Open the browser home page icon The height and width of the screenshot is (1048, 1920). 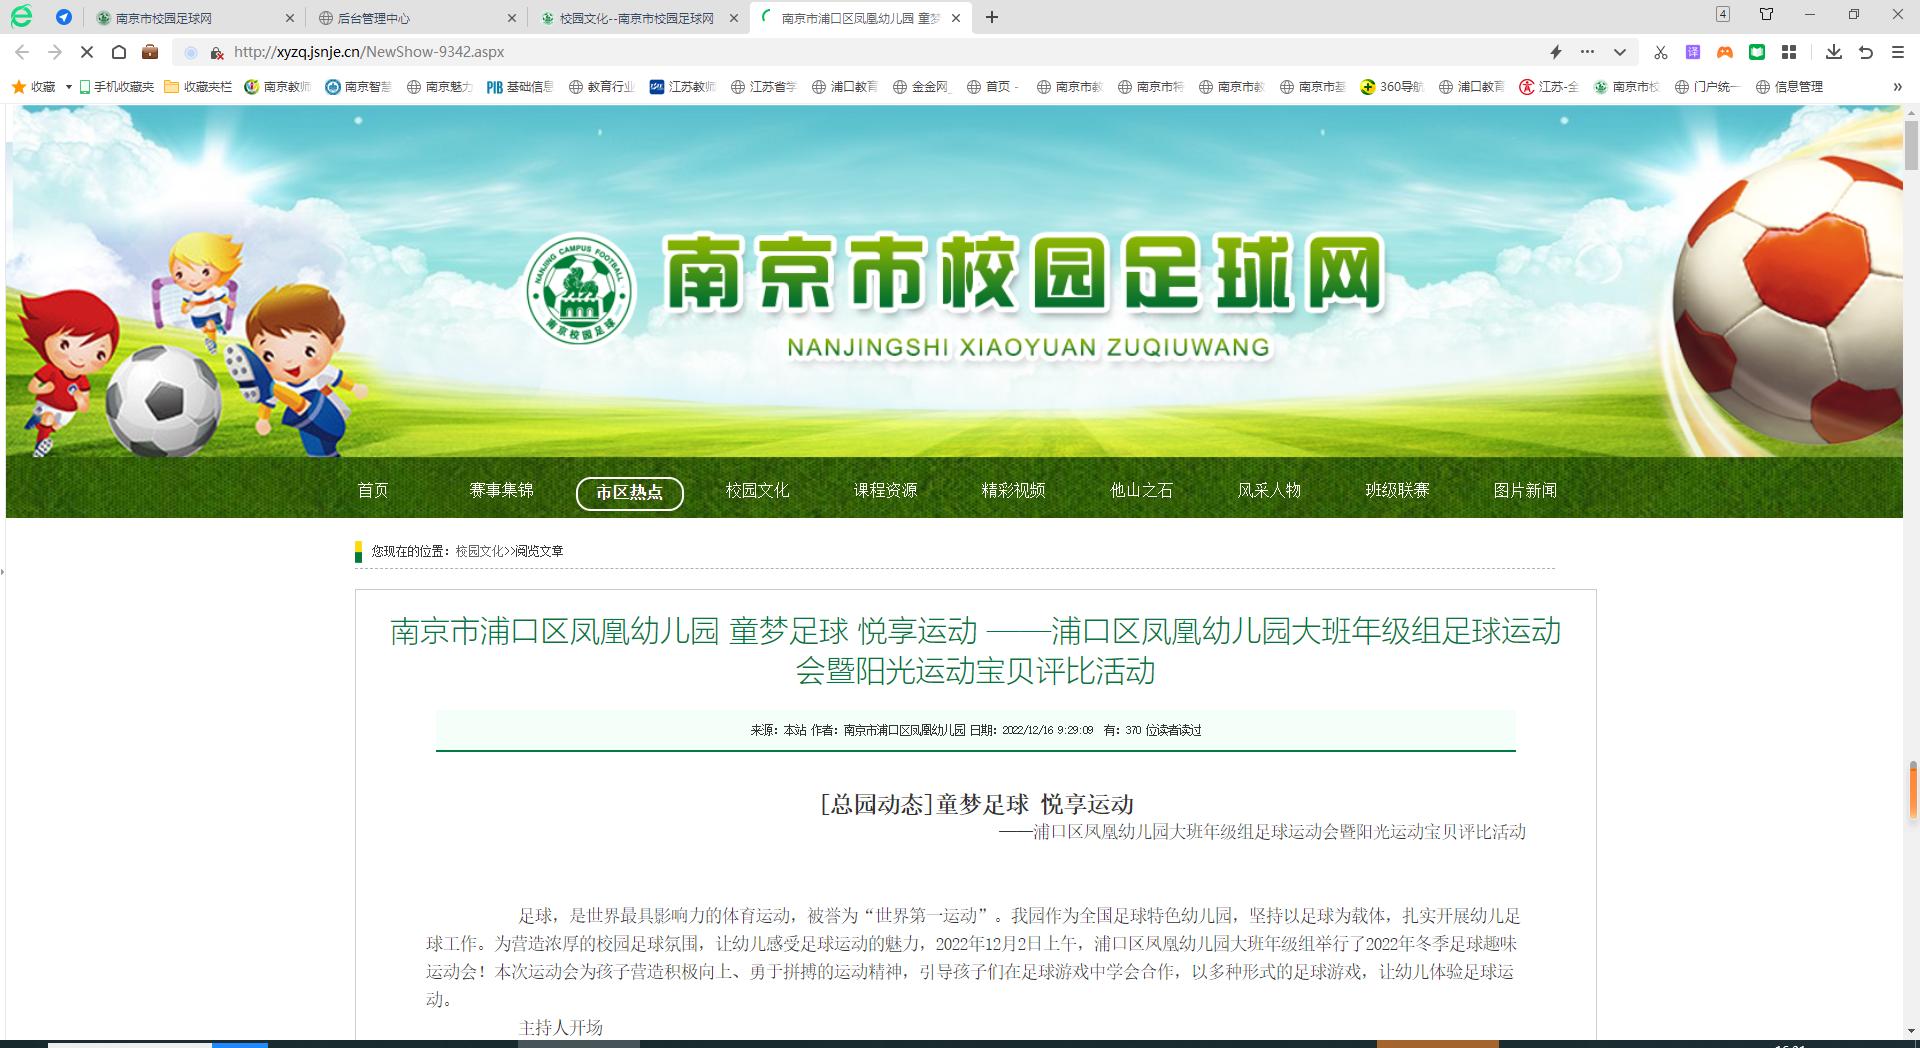(119, 52)
